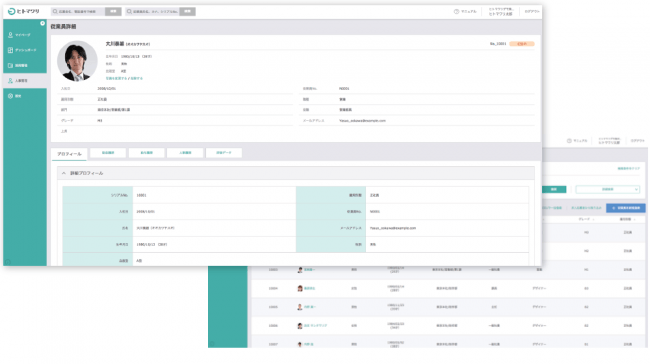Open the dropdown in back window filter bar

(608, 189)
